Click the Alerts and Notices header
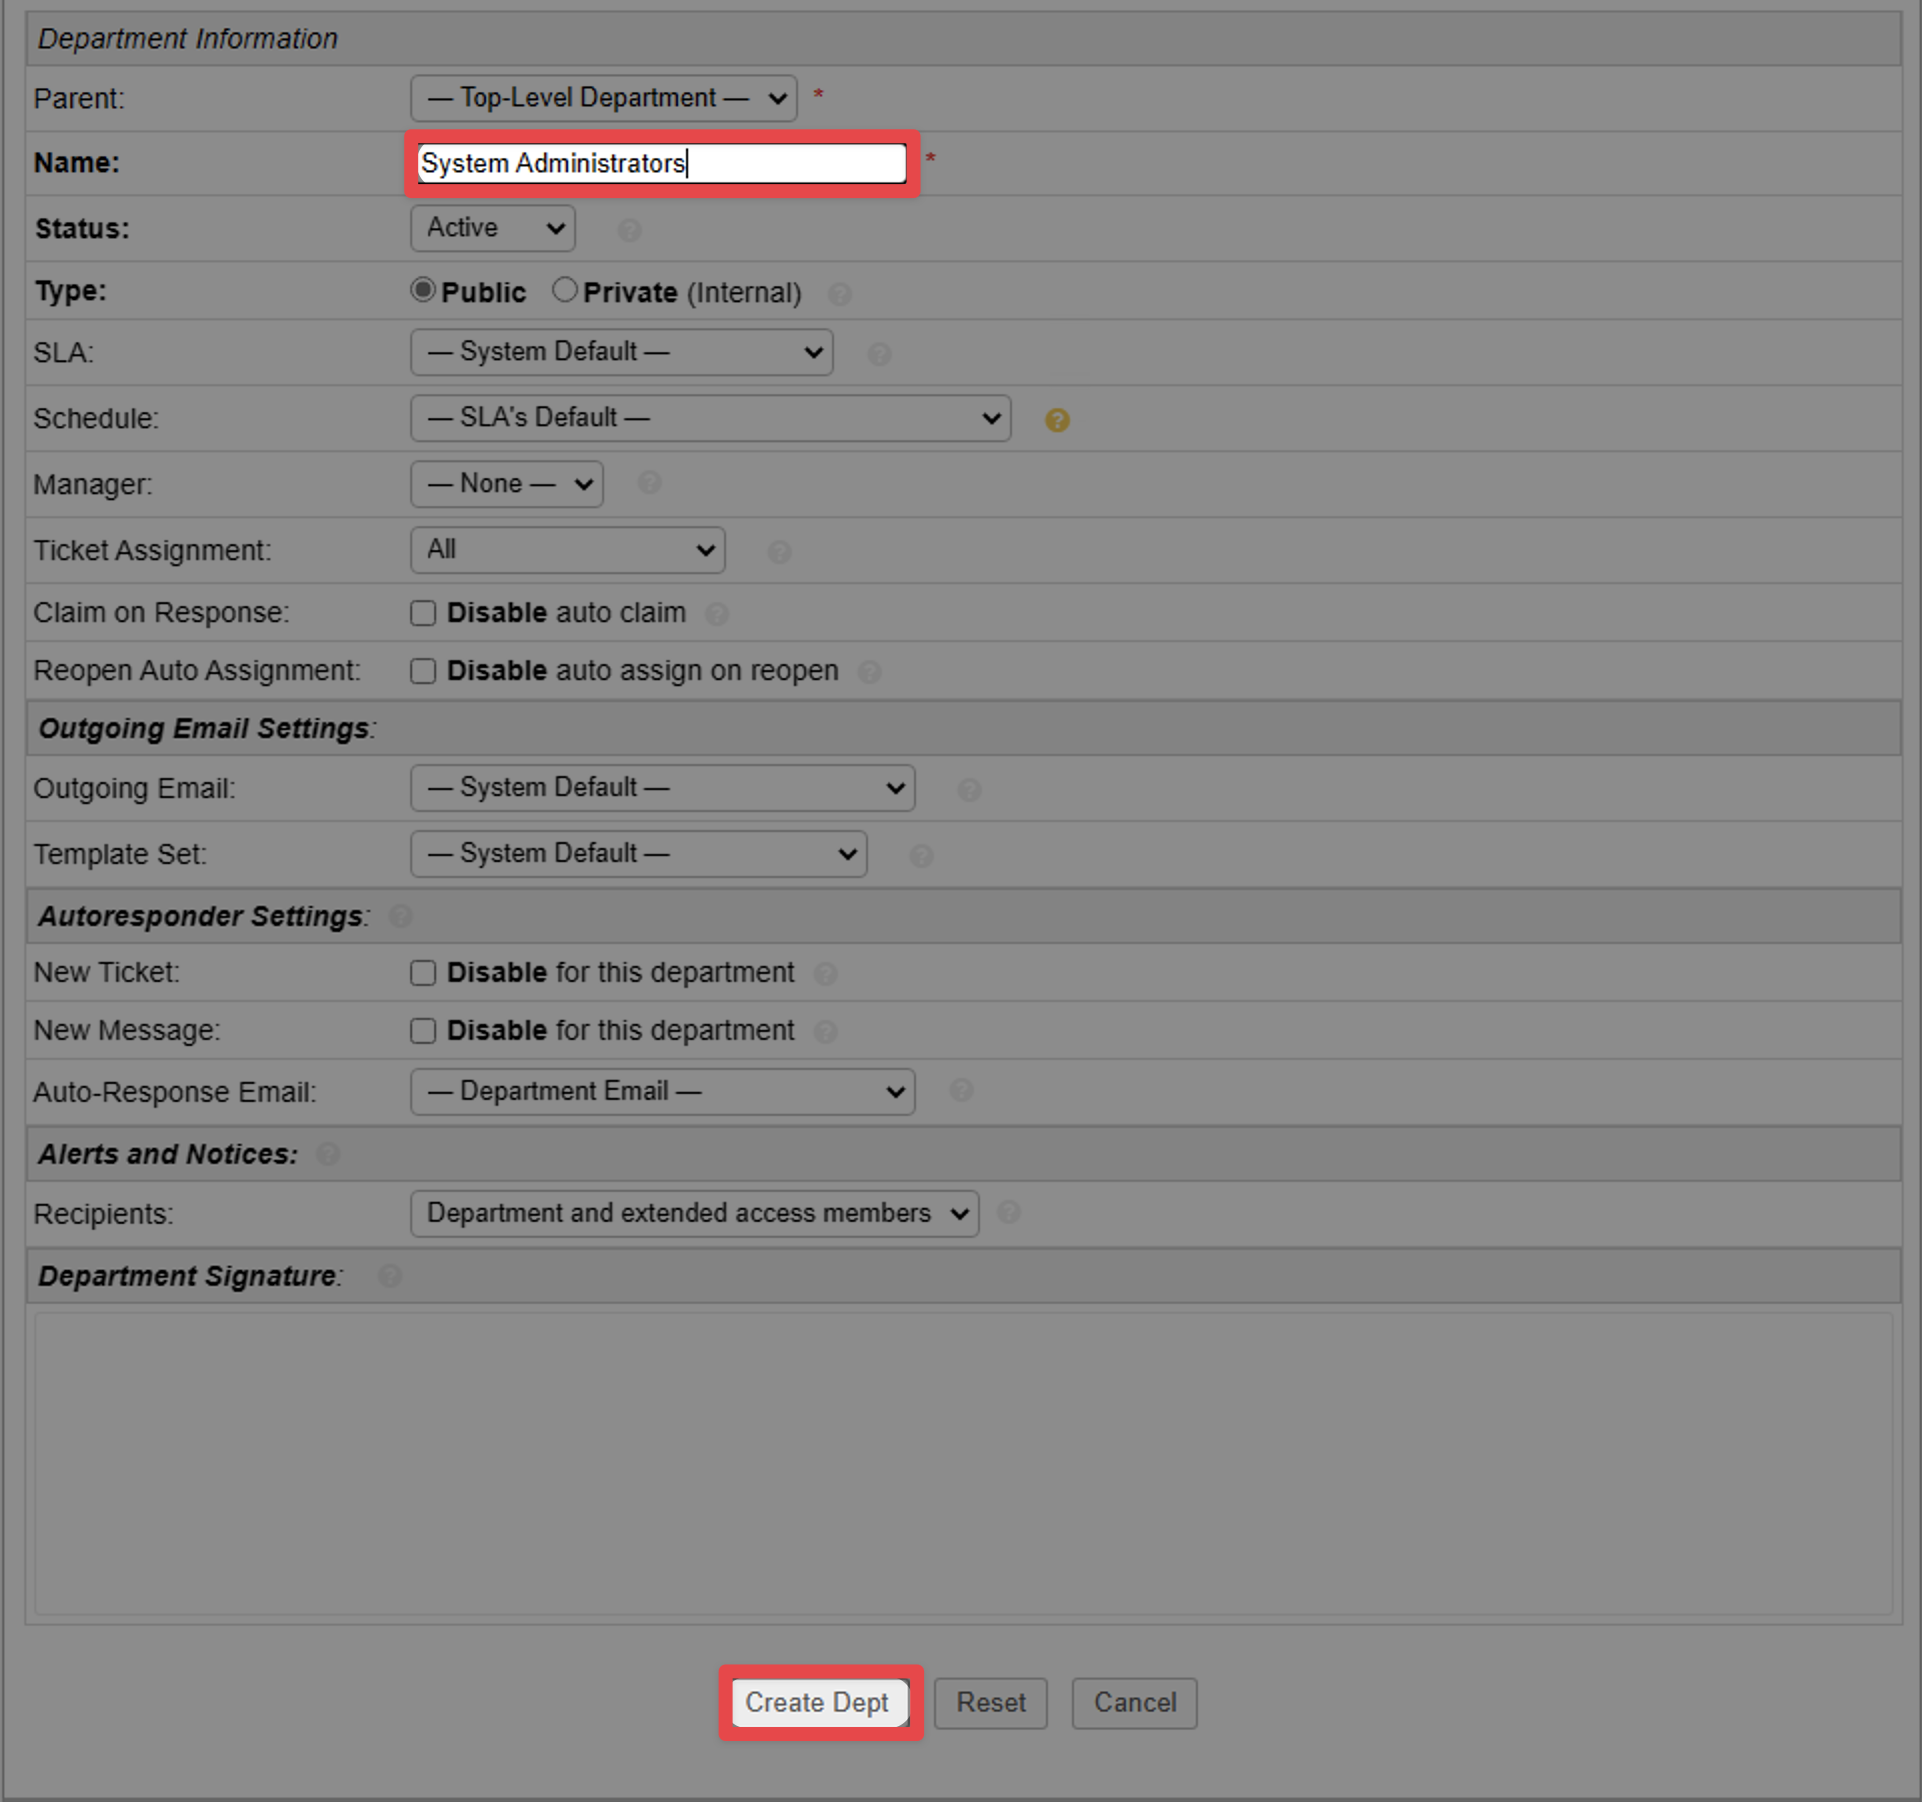 [166, 1153]
